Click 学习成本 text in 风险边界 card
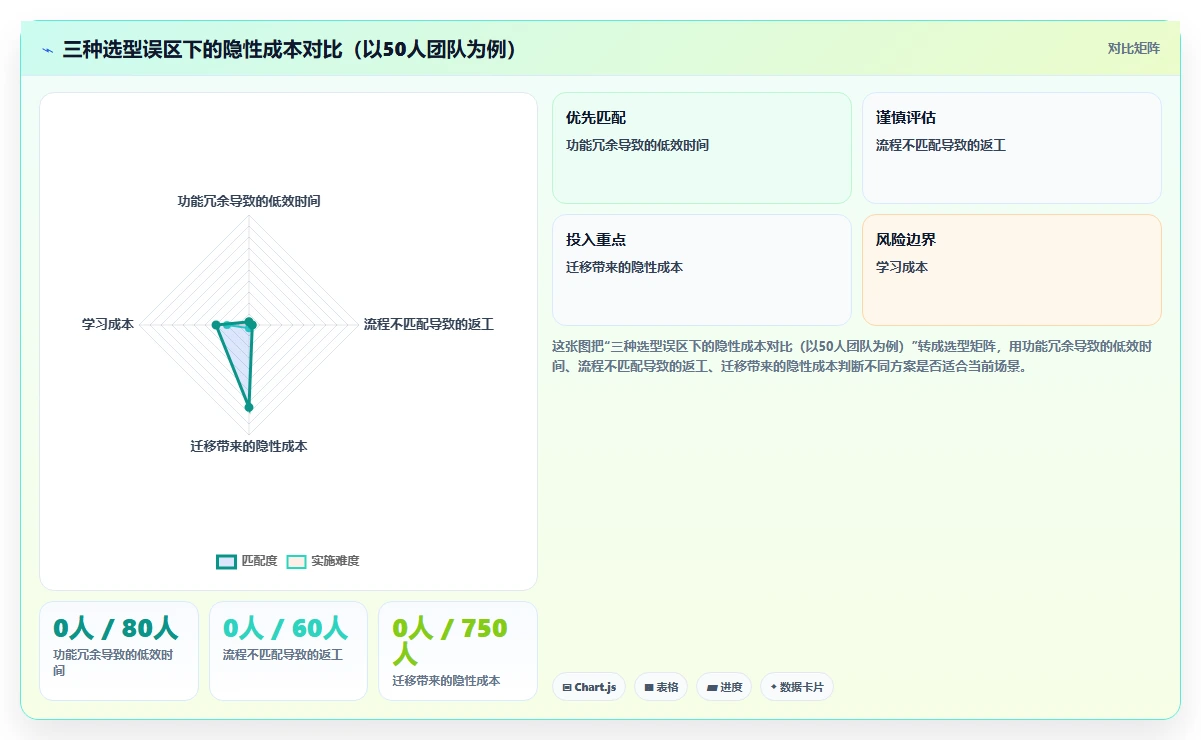The height and width of the screenshot is (740, 1201). pos(902,267)
